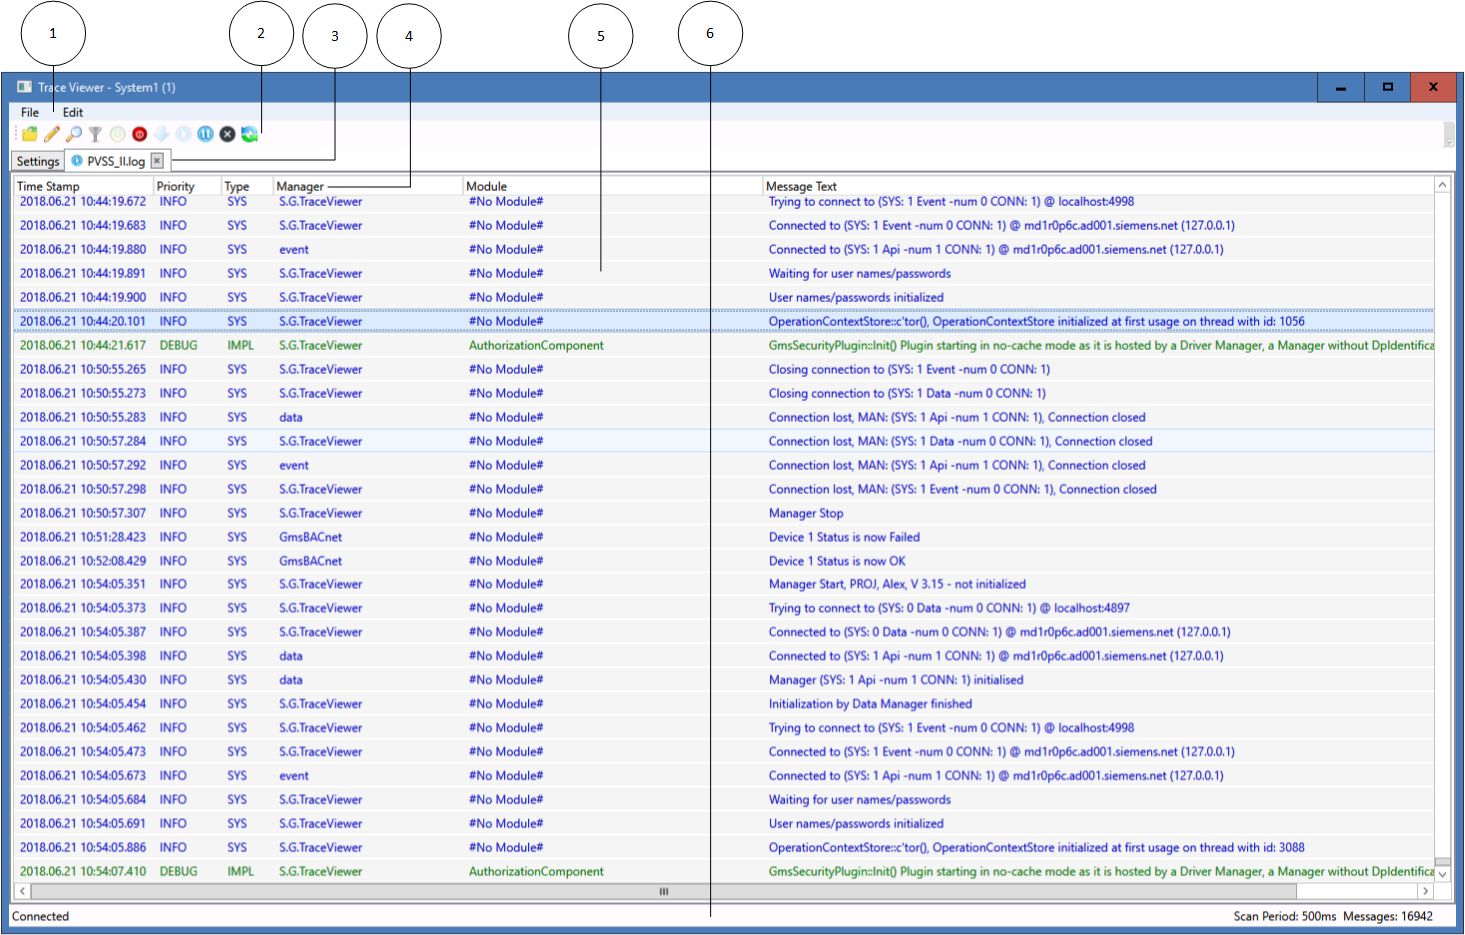Click the magnifying glass search icon
Image resolution: width=1465 pixels, height=935 pixels.
tap(74, 134)
